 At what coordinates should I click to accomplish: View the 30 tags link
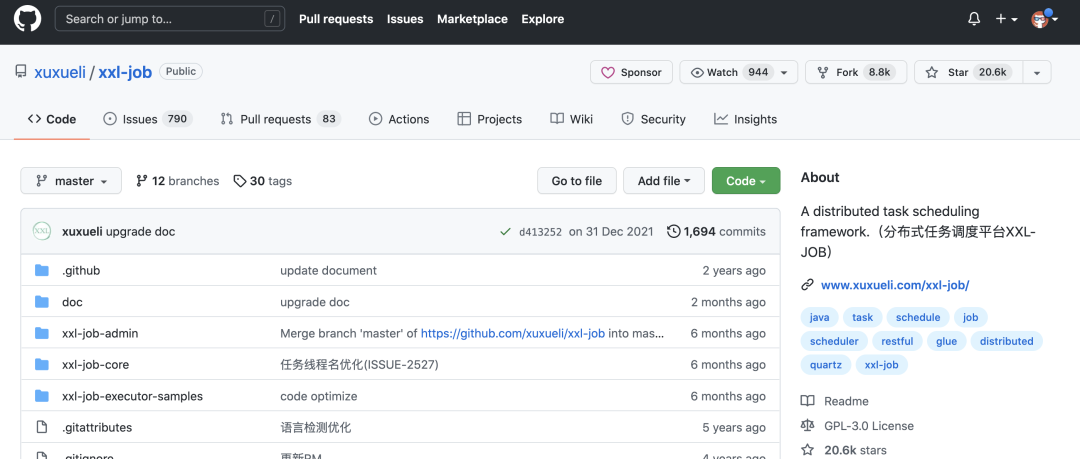click(x=262, y=181)
